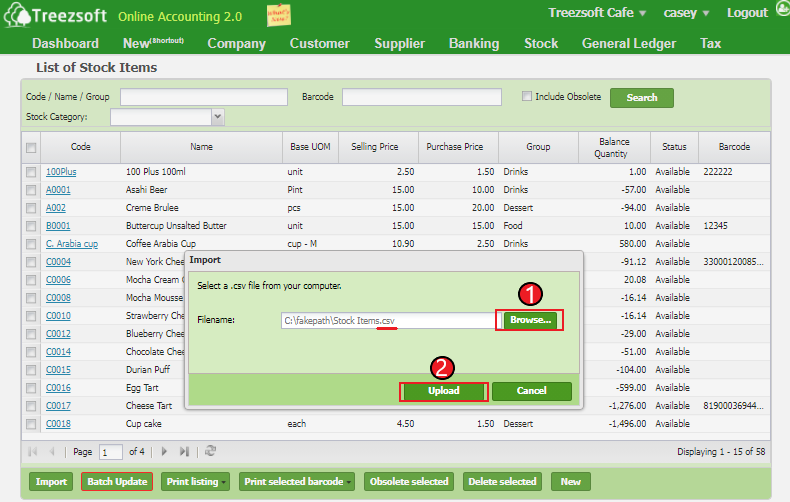Go to the next page arrow
Image resolution: width=790 pixels, height=502 pixels.
(164, 452)
